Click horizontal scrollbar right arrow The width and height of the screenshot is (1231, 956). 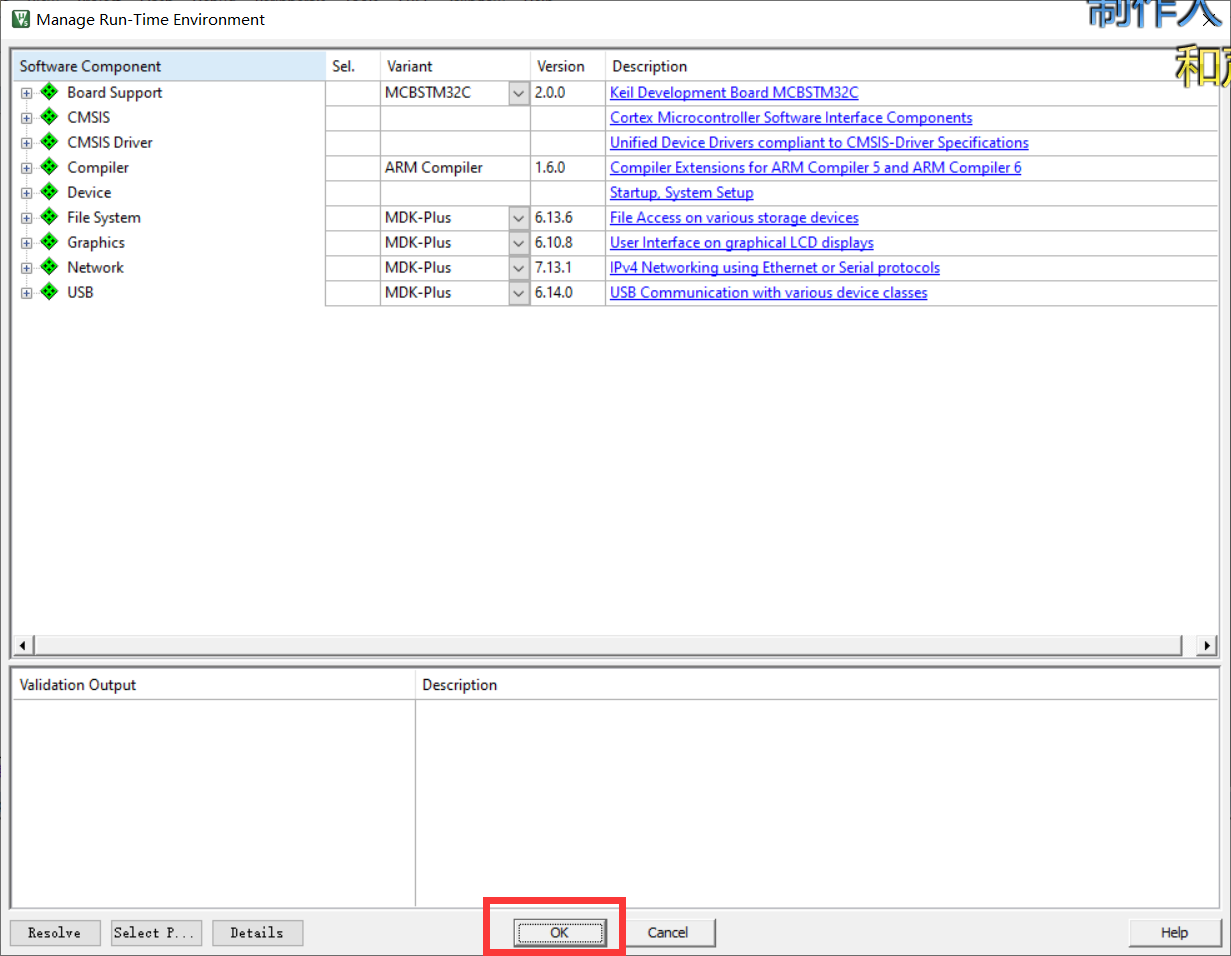(1208, 645)
